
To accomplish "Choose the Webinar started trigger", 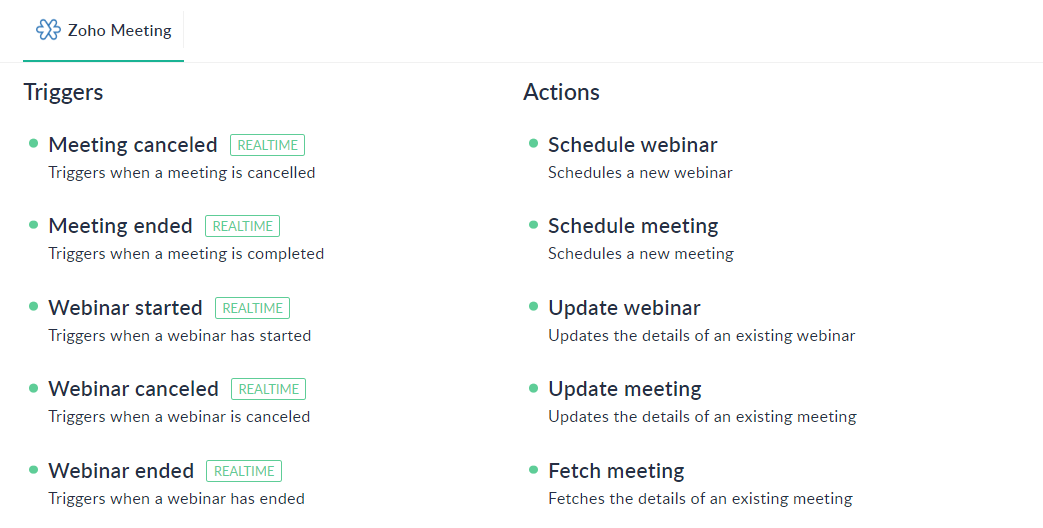I will [x=125, y=307].
